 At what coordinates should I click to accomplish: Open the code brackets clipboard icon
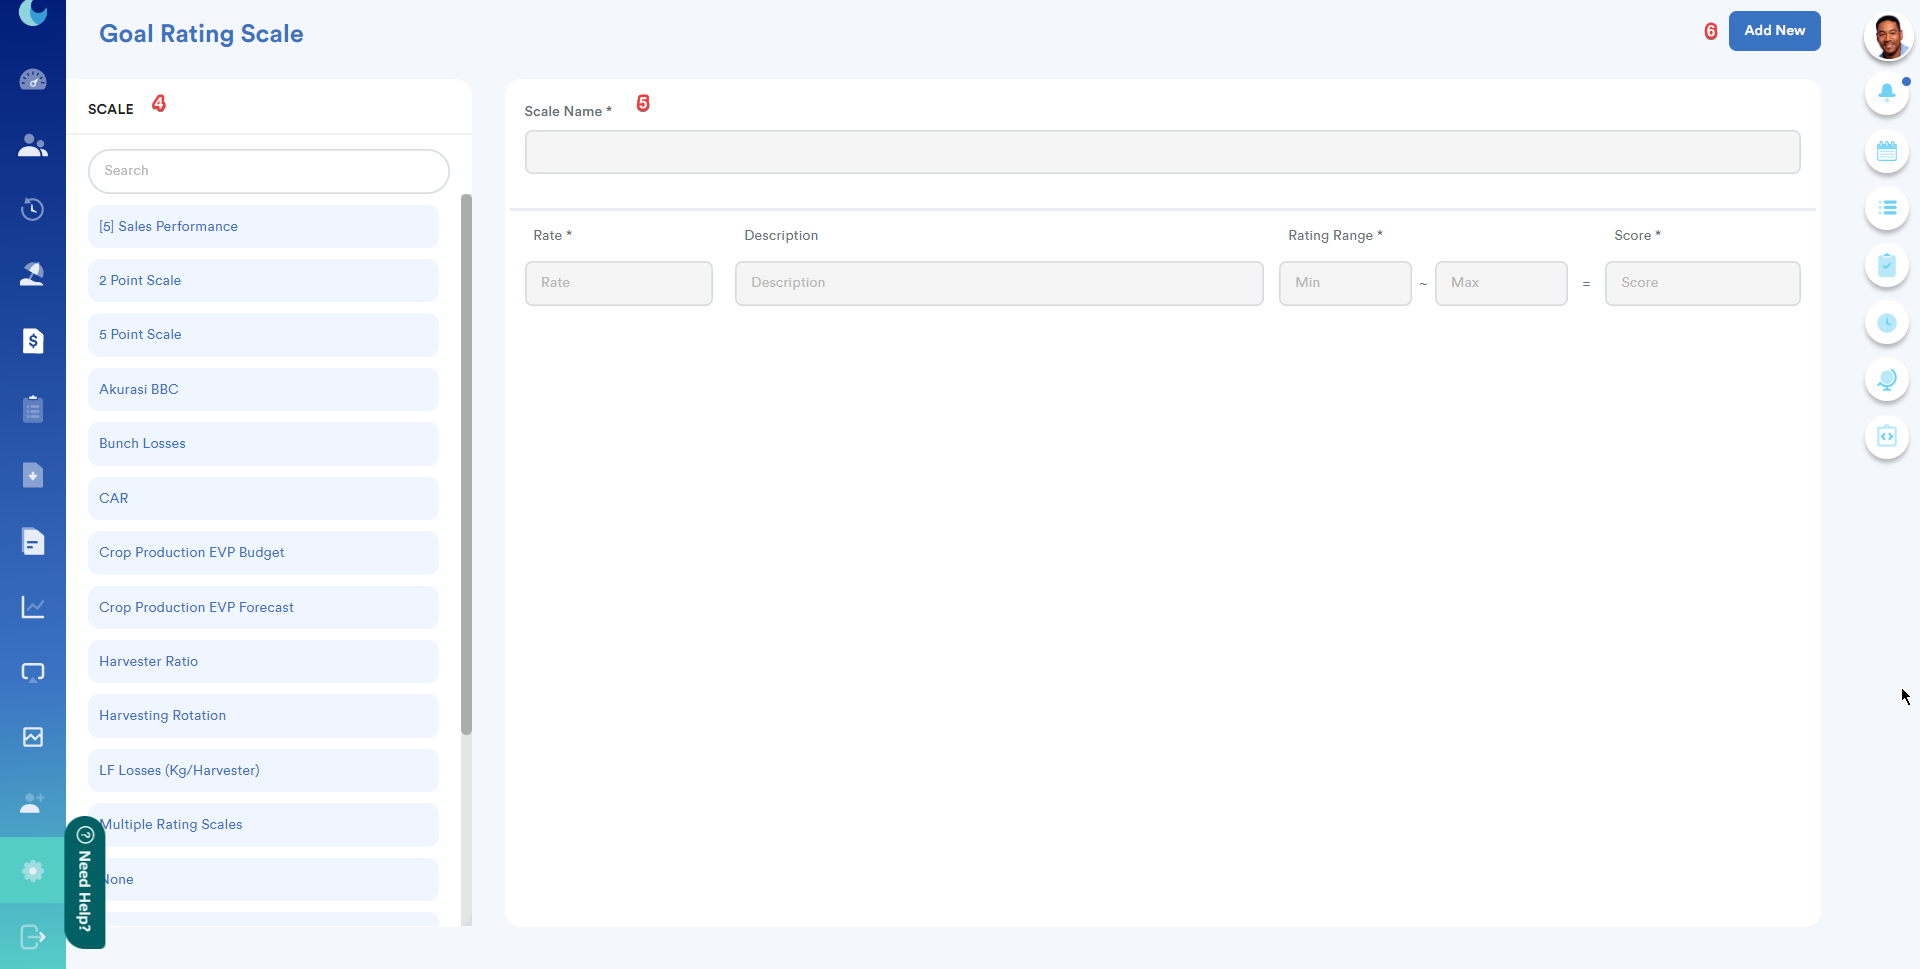(1887, 436)
